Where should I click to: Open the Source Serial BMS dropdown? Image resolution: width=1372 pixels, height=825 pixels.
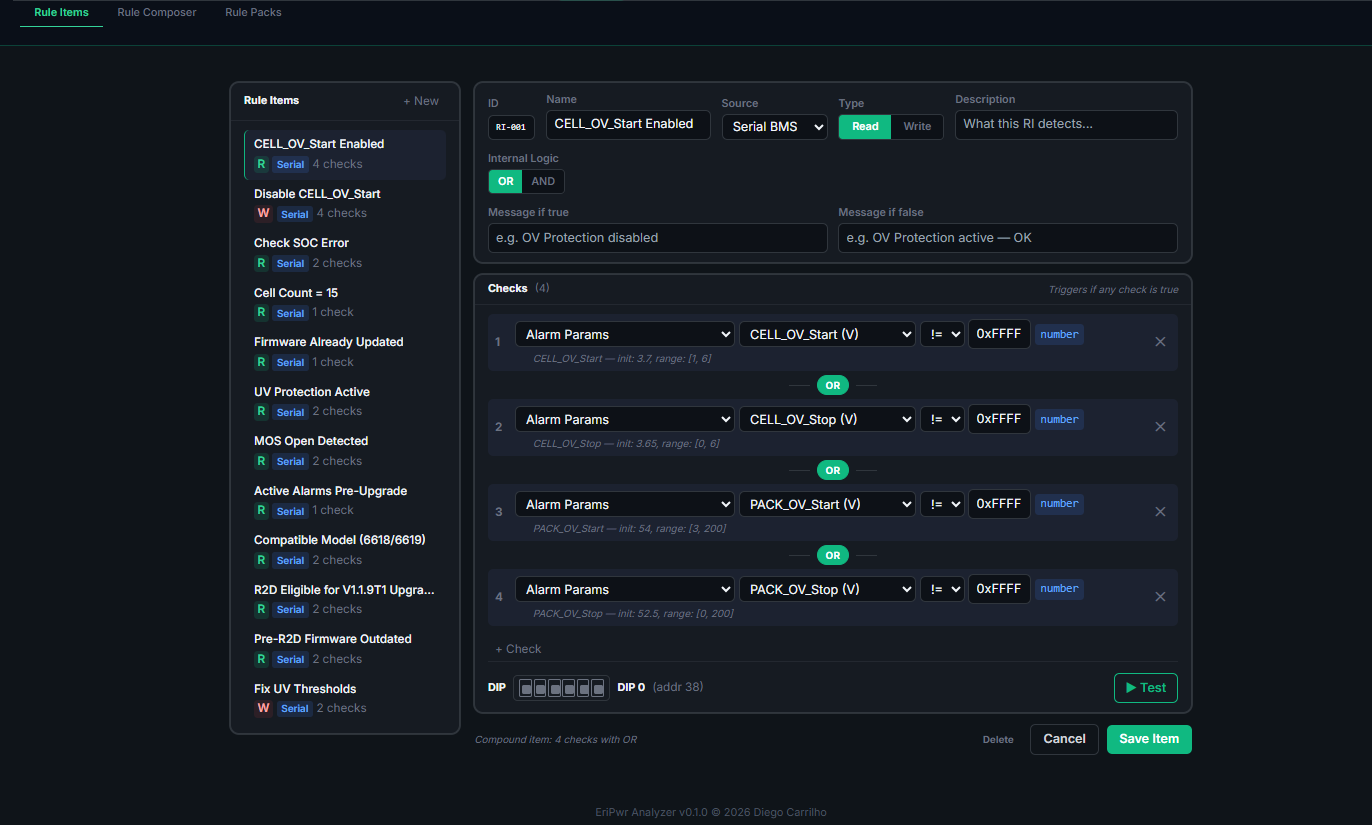click(774, 127)
